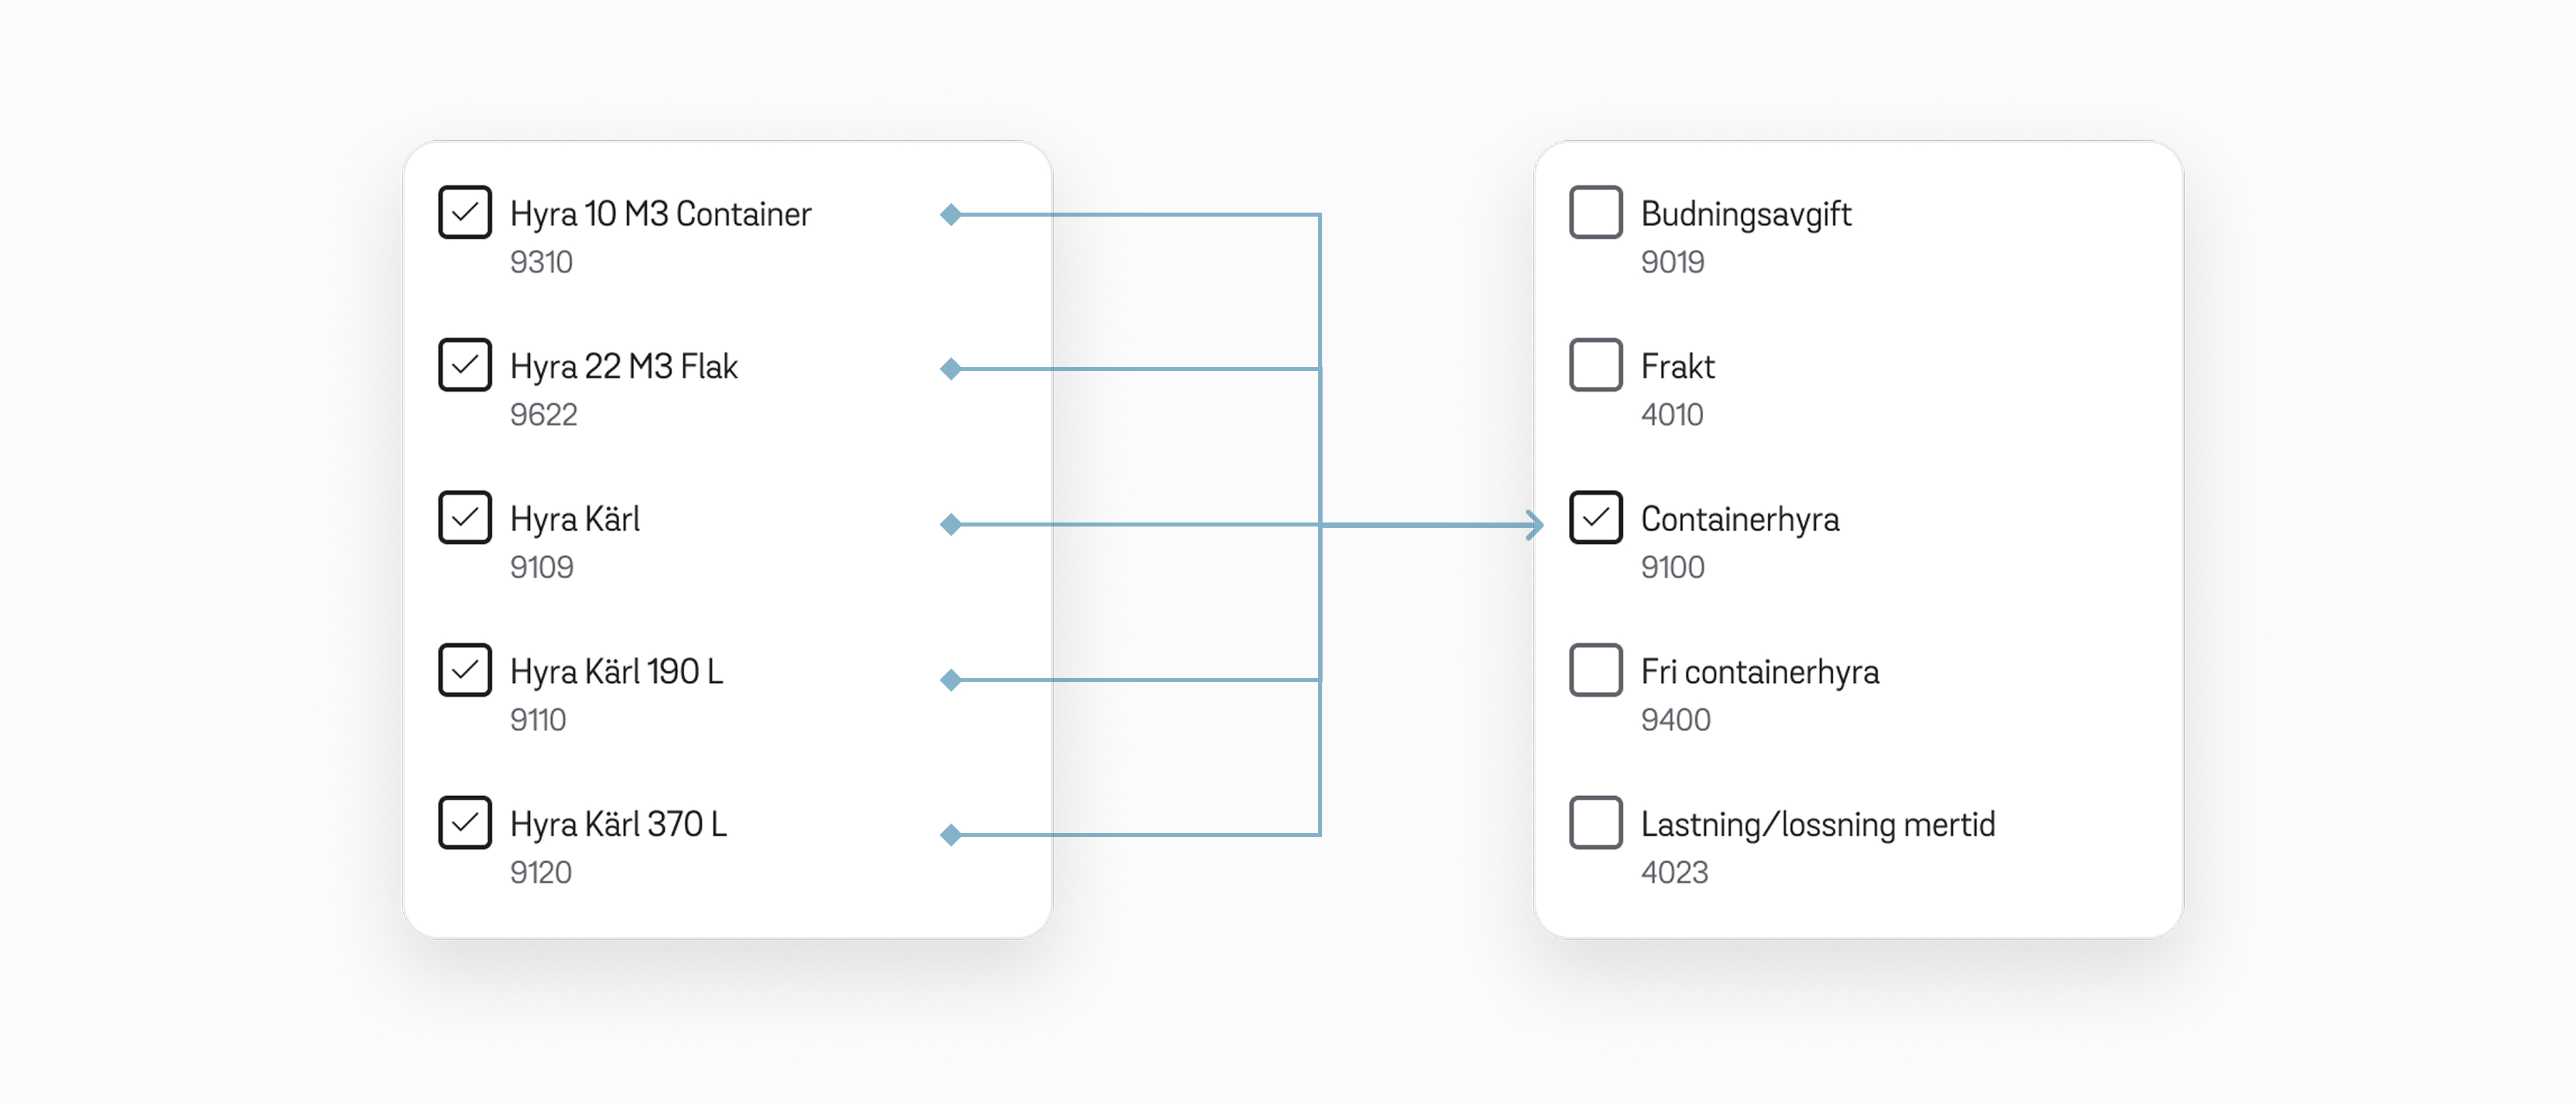Click the Hyra 10 M3 Container label
2576x1104 pixels.
(660, 214)
